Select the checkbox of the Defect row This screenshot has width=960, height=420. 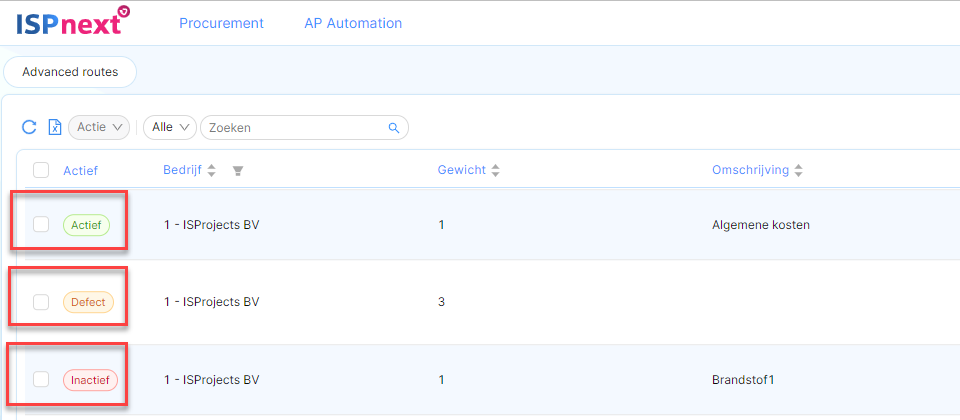pos(41,302)
